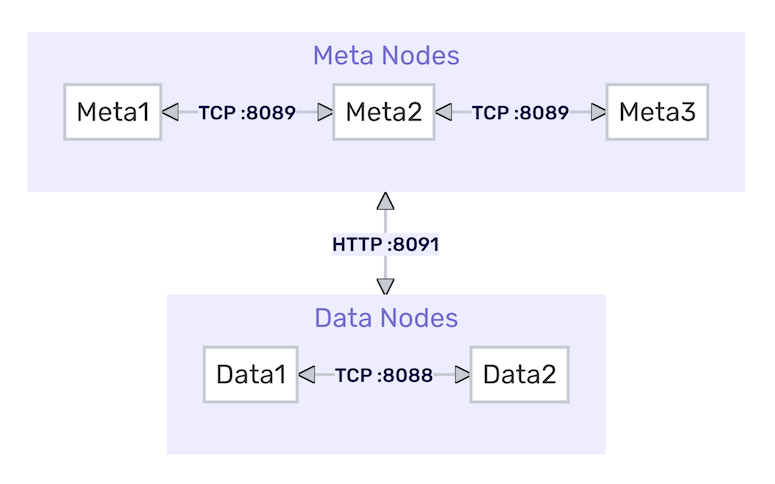Select the Data2 node box
Viewport: 775px width, 484px height.
coord(519,375)
